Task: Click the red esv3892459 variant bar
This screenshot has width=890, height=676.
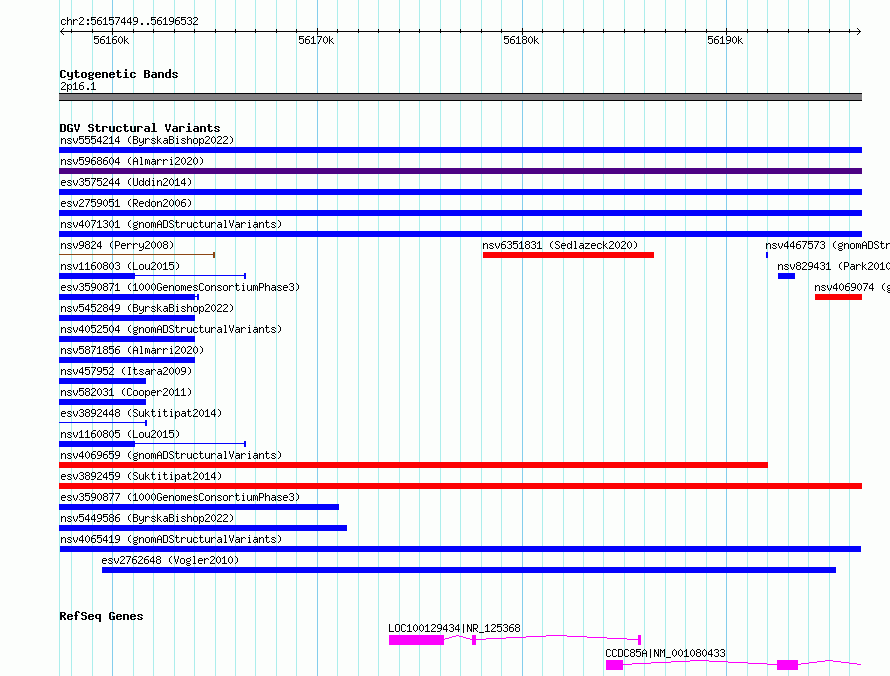Action: [x=460, y=486]
